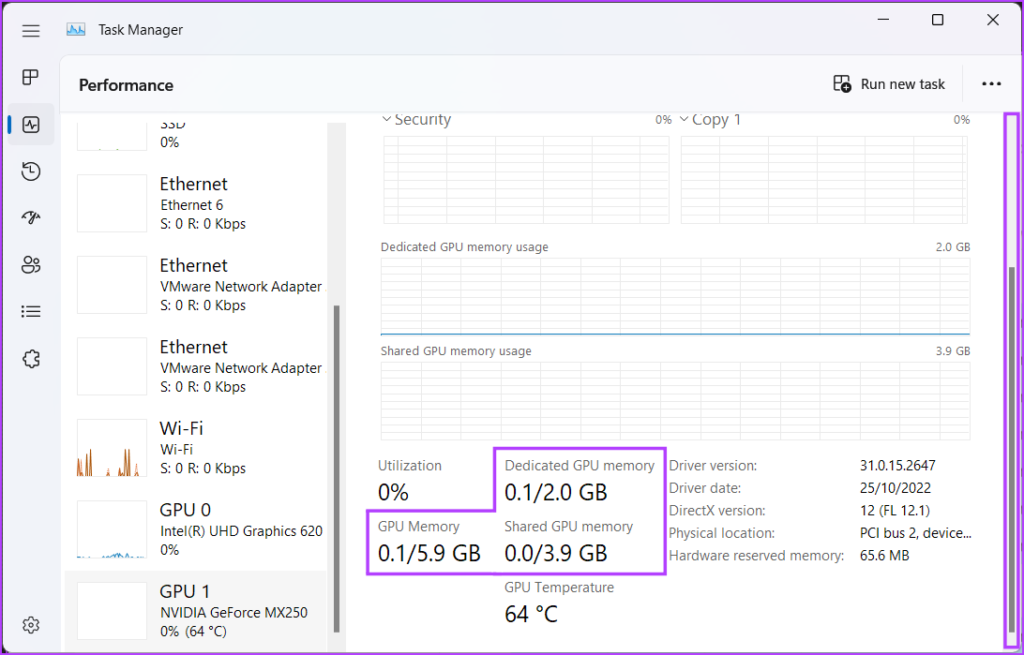Select the Performance page icon
The image size is (1024, 655).
pos(31,125)
